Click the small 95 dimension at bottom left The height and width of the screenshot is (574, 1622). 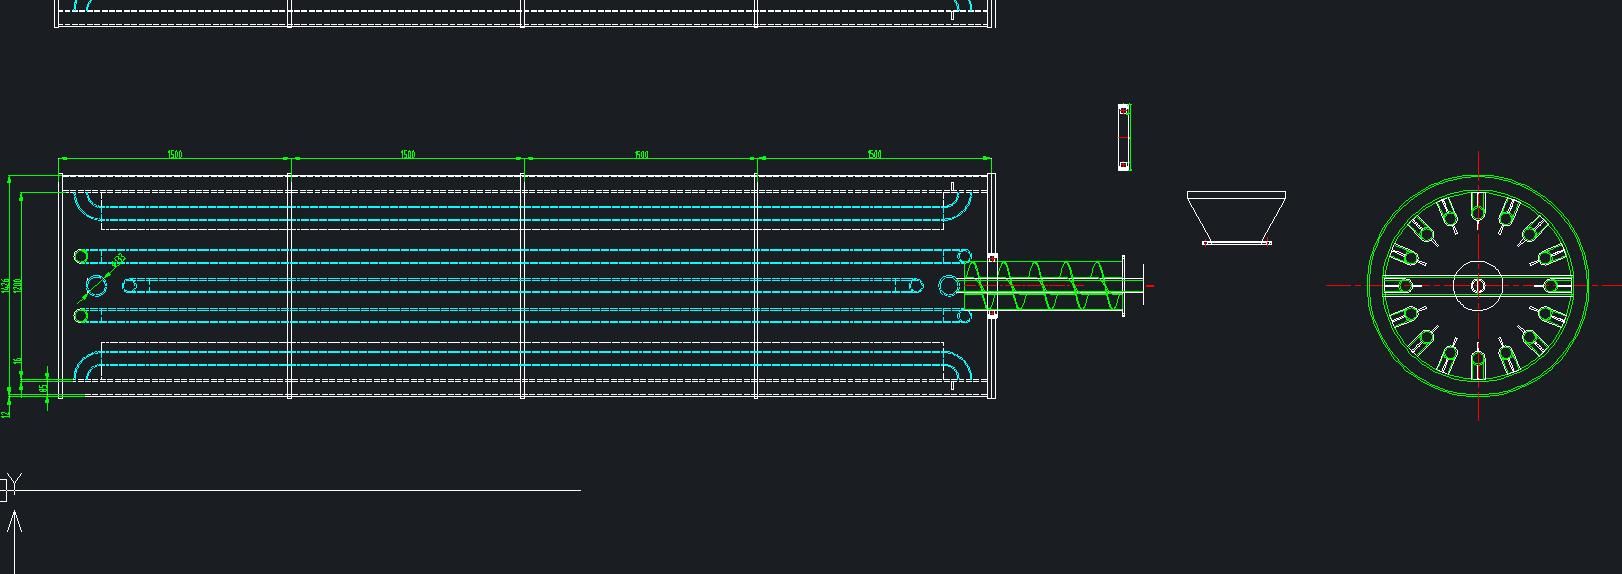pos(44,387)
